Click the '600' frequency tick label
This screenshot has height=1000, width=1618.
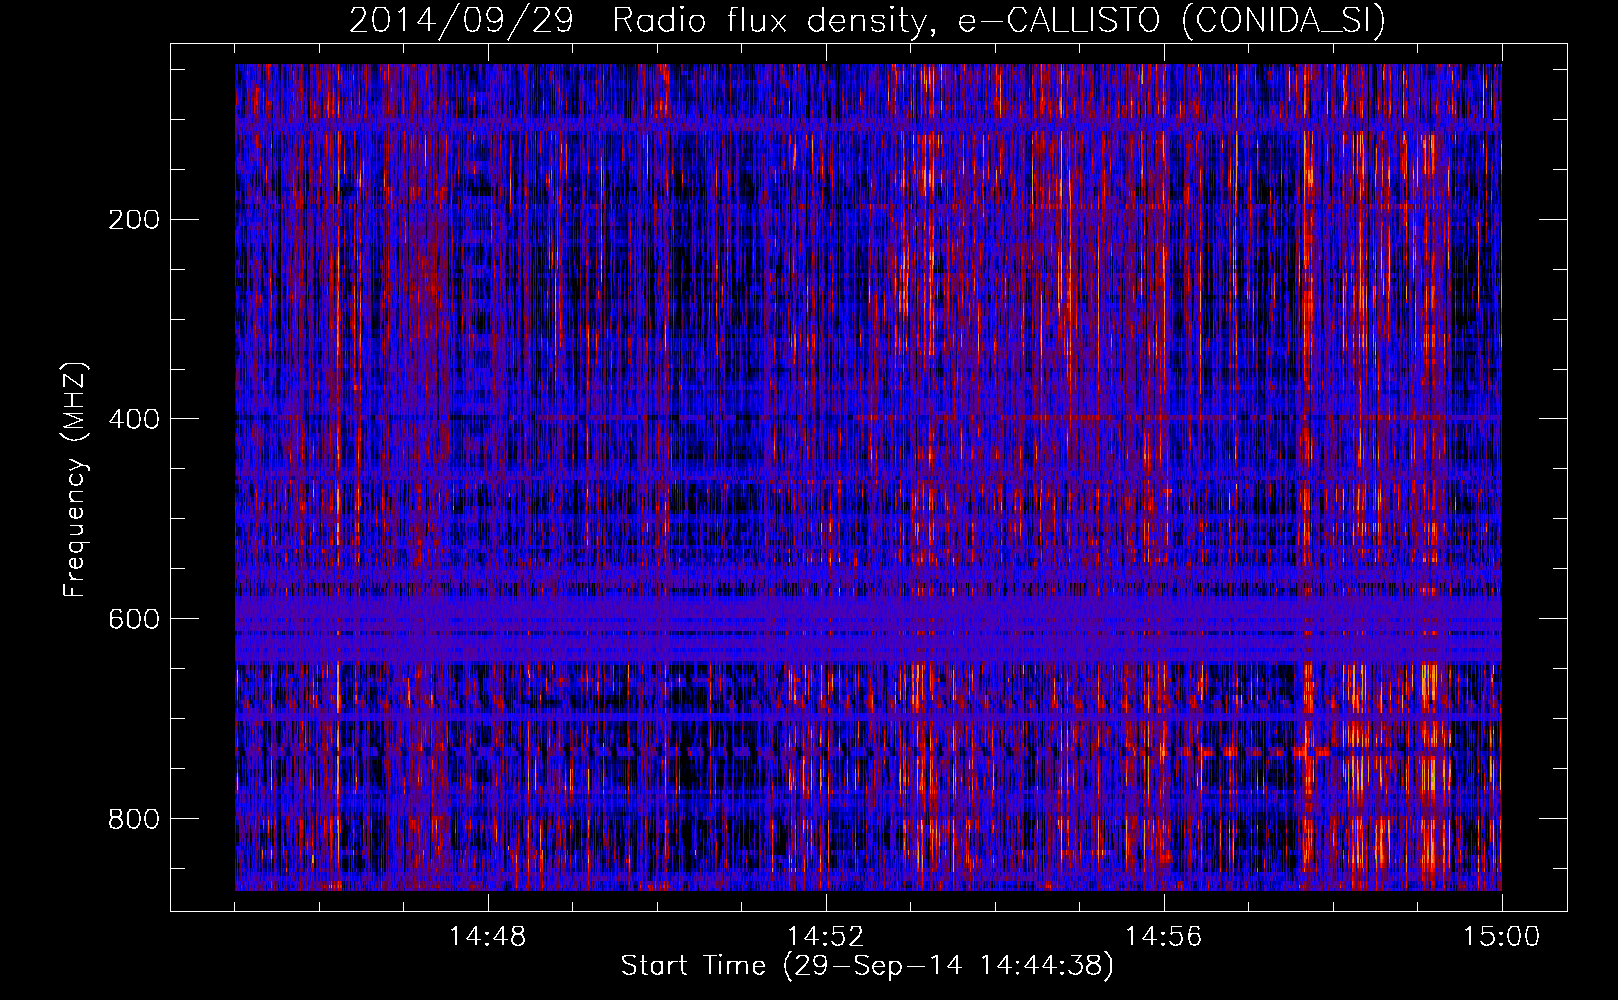coord(134,619)
